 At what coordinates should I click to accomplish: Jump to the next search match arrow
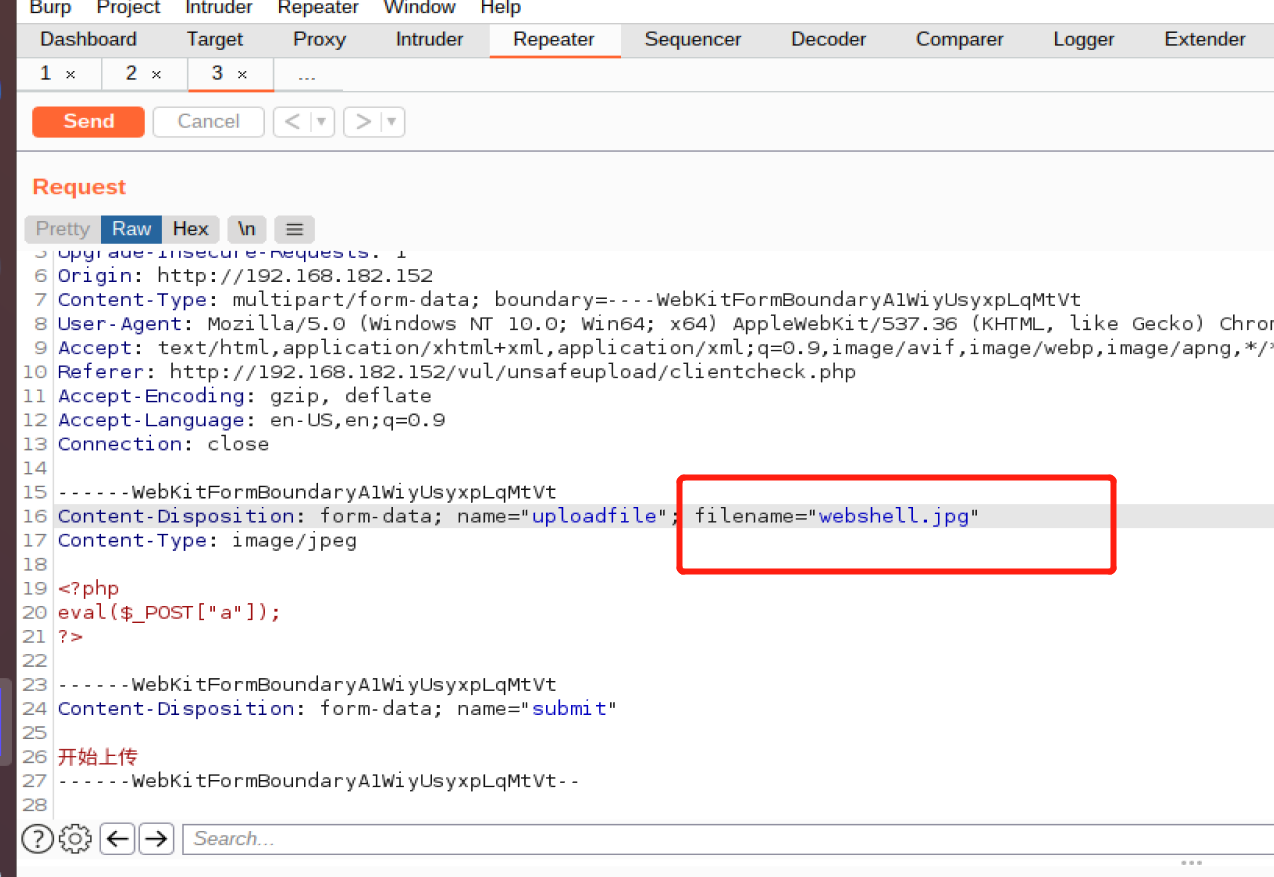point(156,838)
